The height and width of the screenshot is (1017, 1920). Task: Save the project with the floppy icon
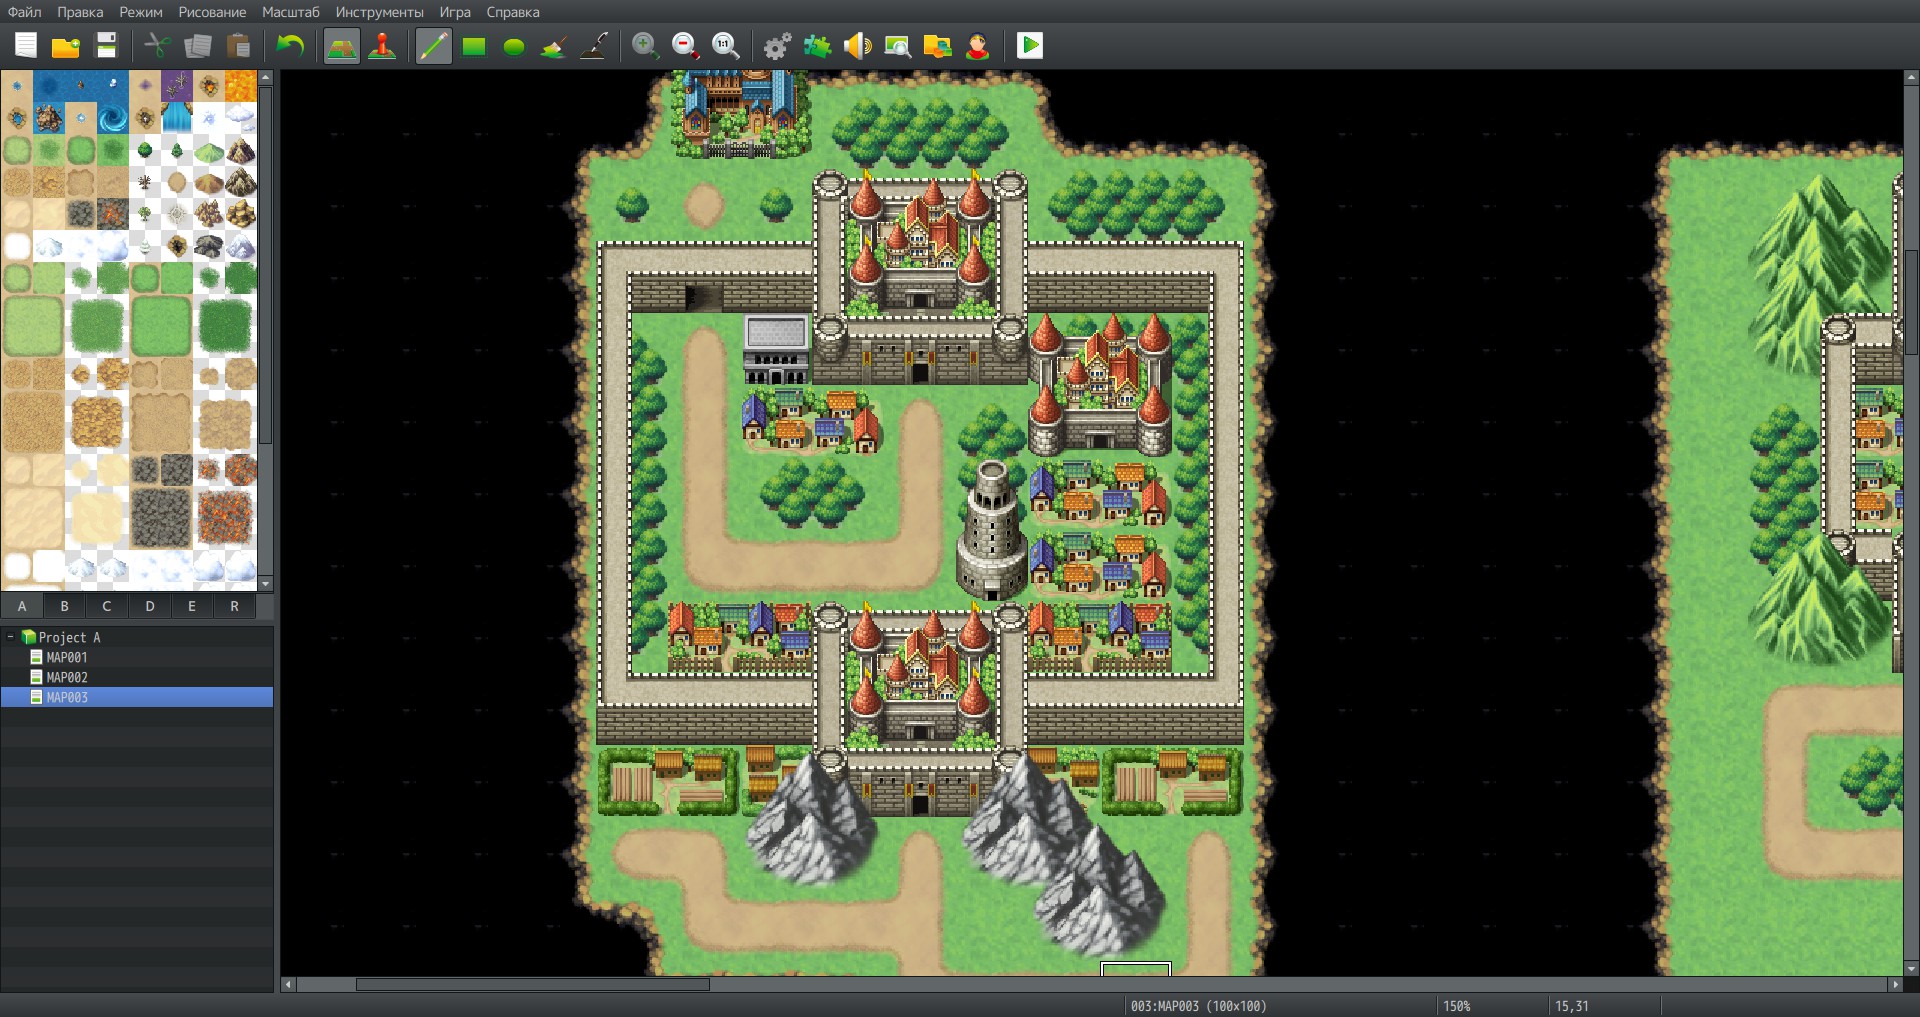pos(106,46)
